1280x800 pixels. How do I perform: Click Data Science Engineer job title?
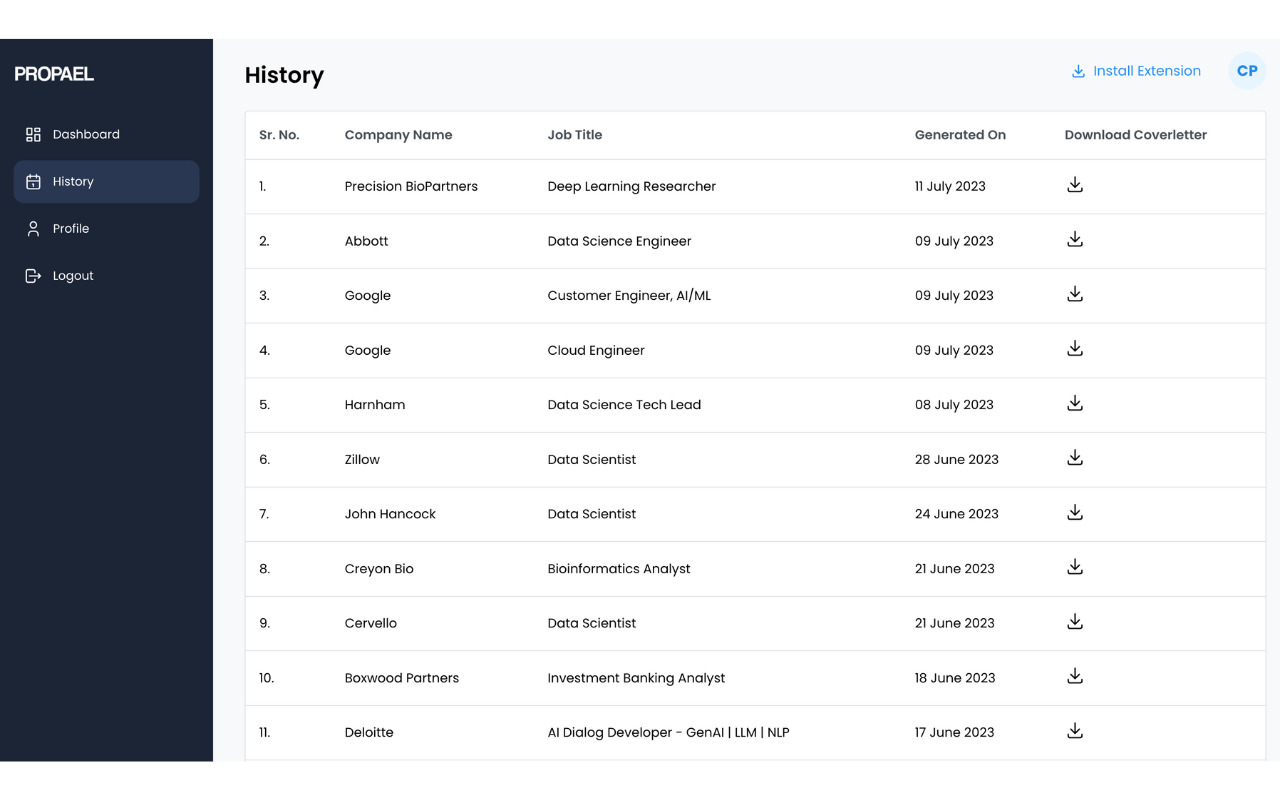[x=619, y=241]
